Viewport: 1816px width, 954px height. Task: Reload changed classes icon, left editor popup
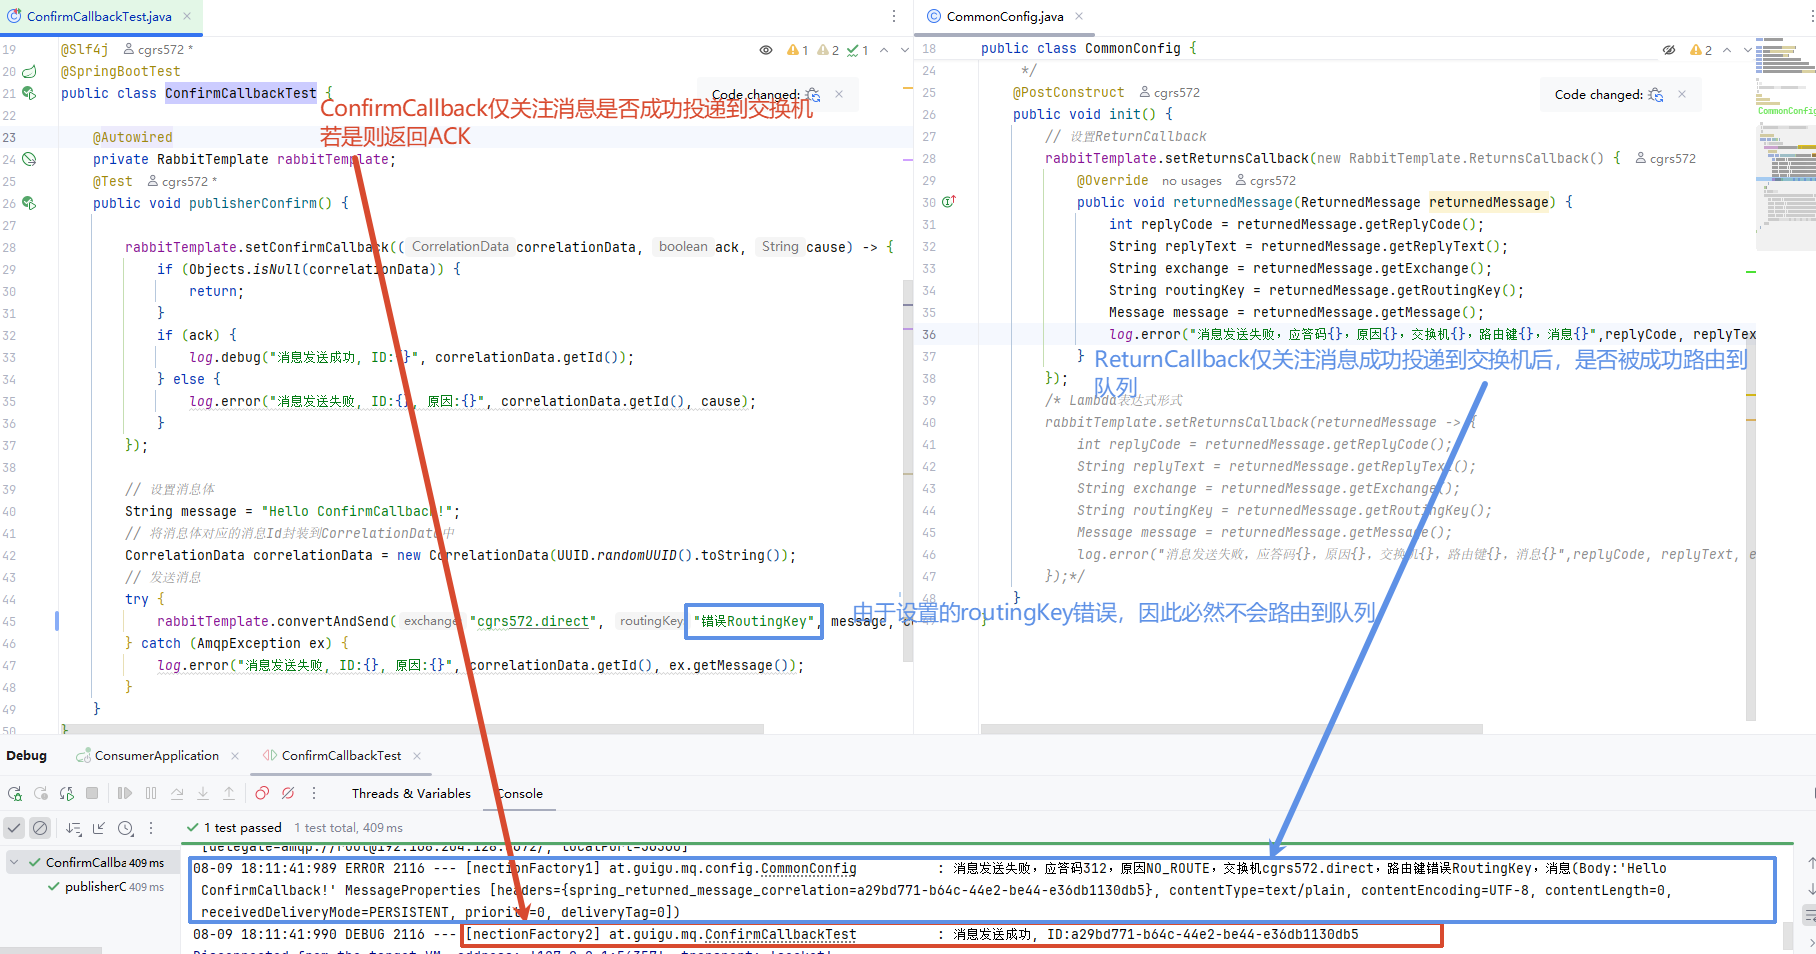(x=813, y=94)
